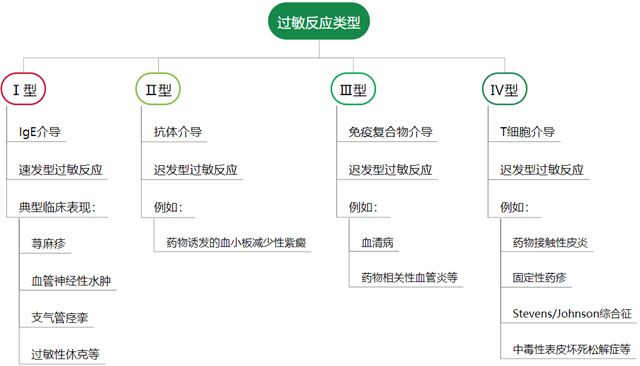640x366 pixels.
Task: Select 典型临床表现: node
Action: pyautogui.click(x=57, y=207)
